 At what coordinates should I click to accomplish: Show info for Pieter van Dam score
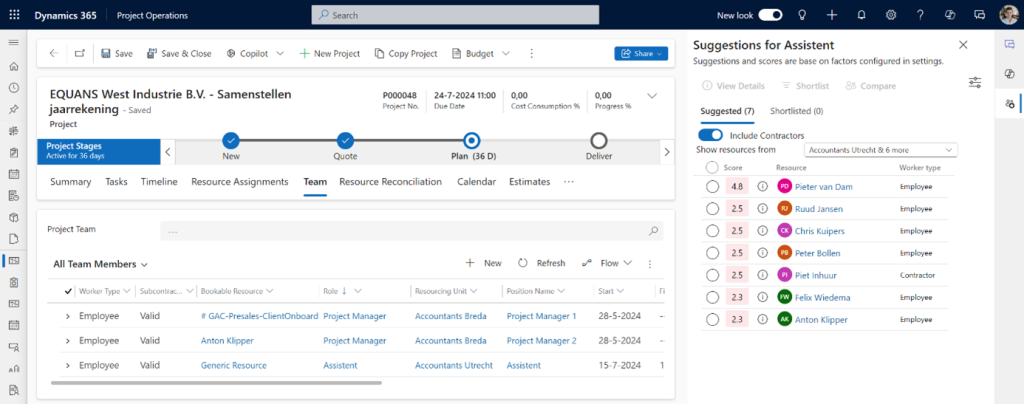(761, 187)
